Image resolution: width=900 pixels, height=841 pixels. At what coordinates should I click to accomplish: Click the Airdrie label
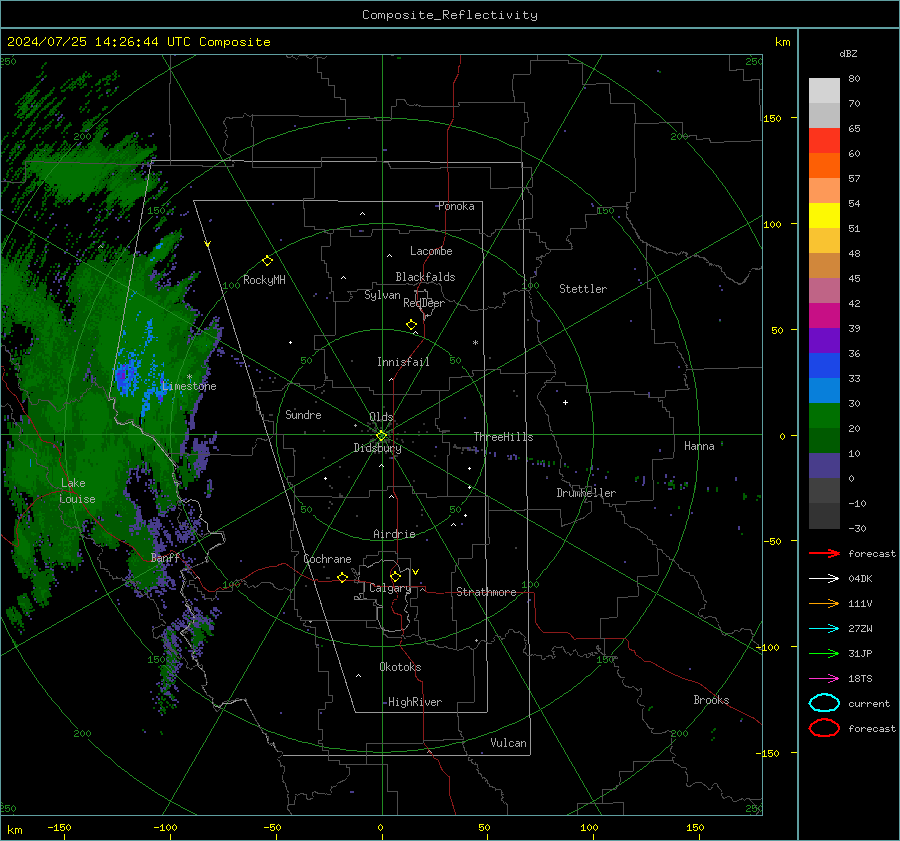[394, 534]
